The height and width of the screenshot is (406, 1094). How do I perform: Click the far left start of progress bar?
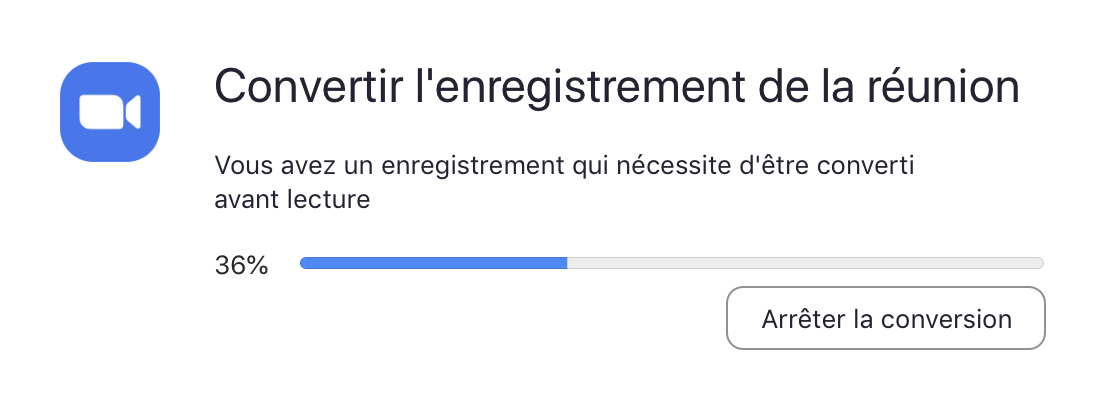click(x=304, y=263)
